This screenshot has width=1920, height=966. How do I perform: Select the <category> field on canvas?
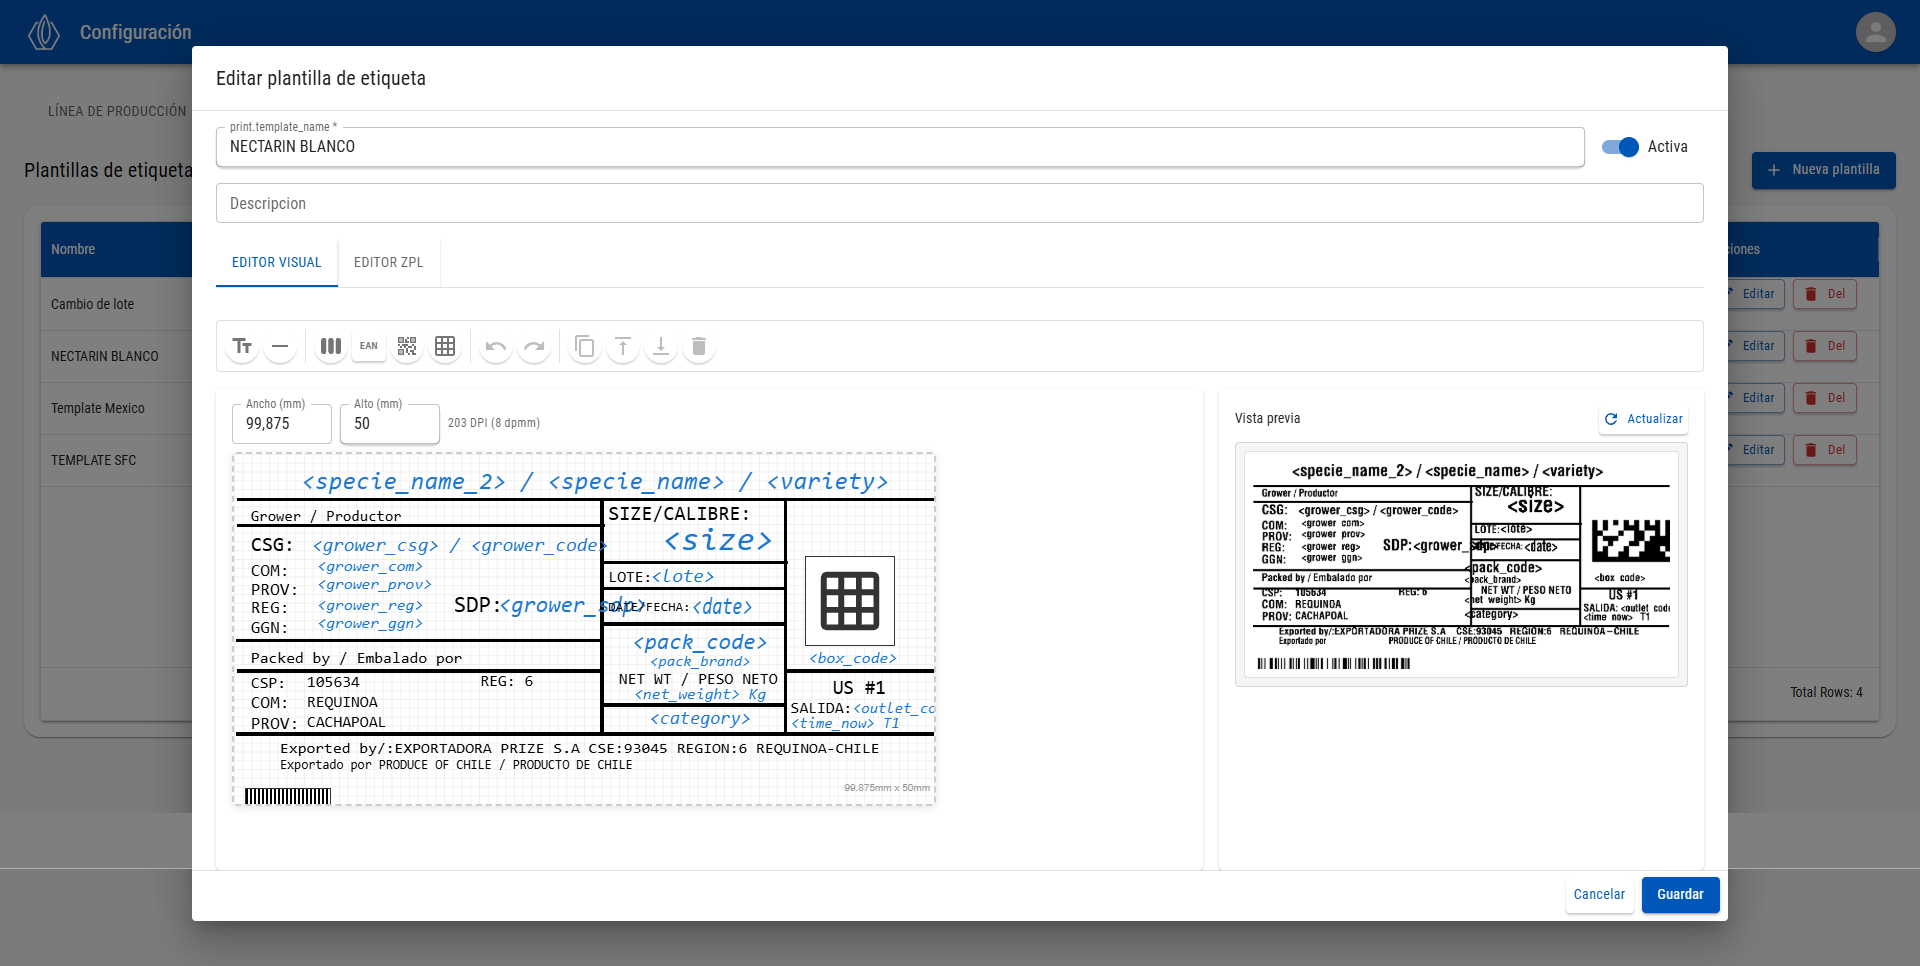pyautogui.click(x=699, y=718)
